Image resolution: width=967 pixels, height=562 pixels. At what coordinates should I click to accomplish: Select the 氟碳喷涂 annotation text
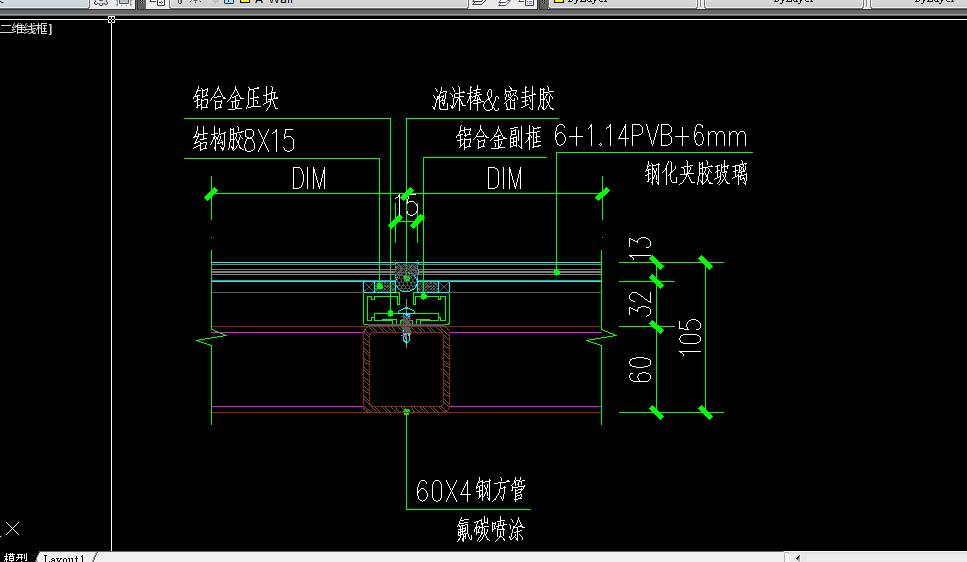pos(490,529)
